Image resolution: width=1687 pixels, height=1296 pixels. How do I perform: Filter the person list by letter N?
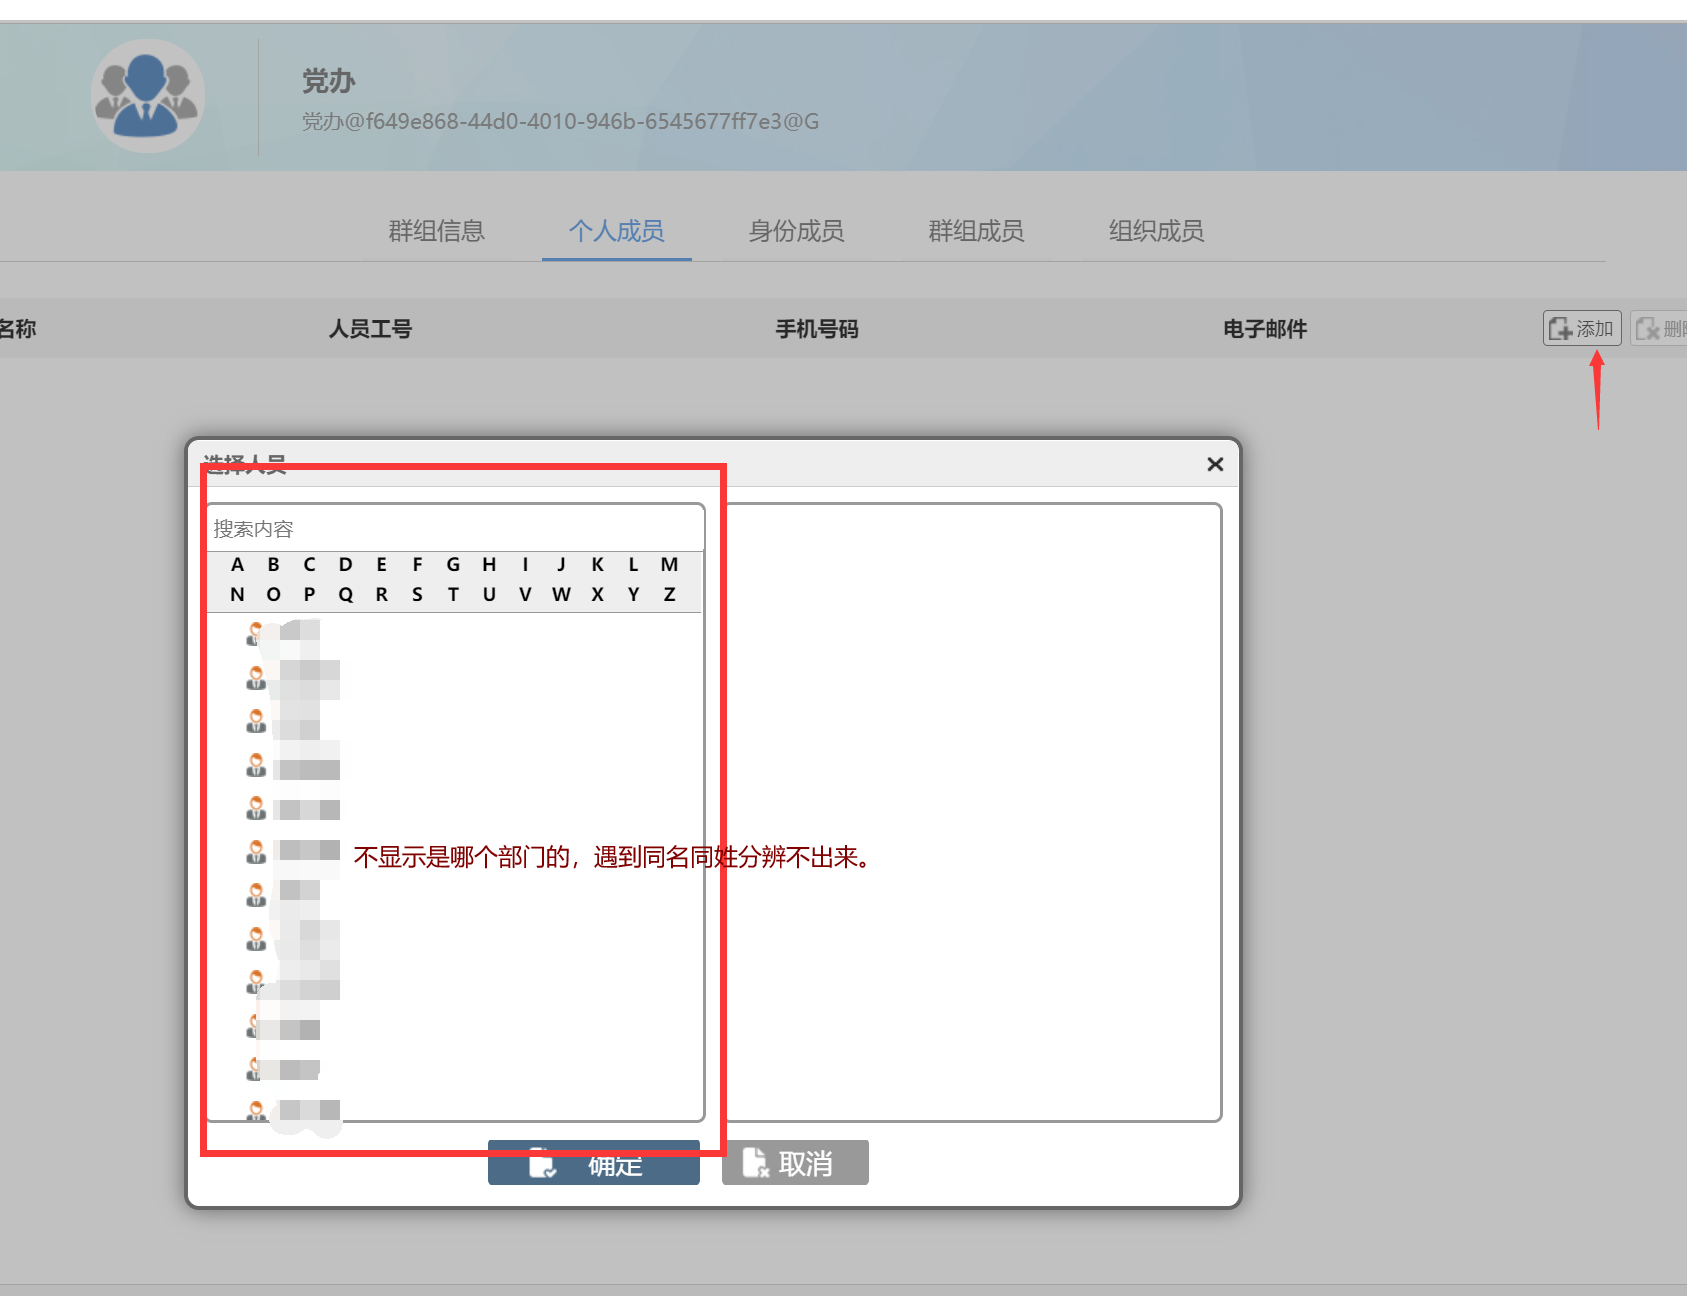coord(237,595)
